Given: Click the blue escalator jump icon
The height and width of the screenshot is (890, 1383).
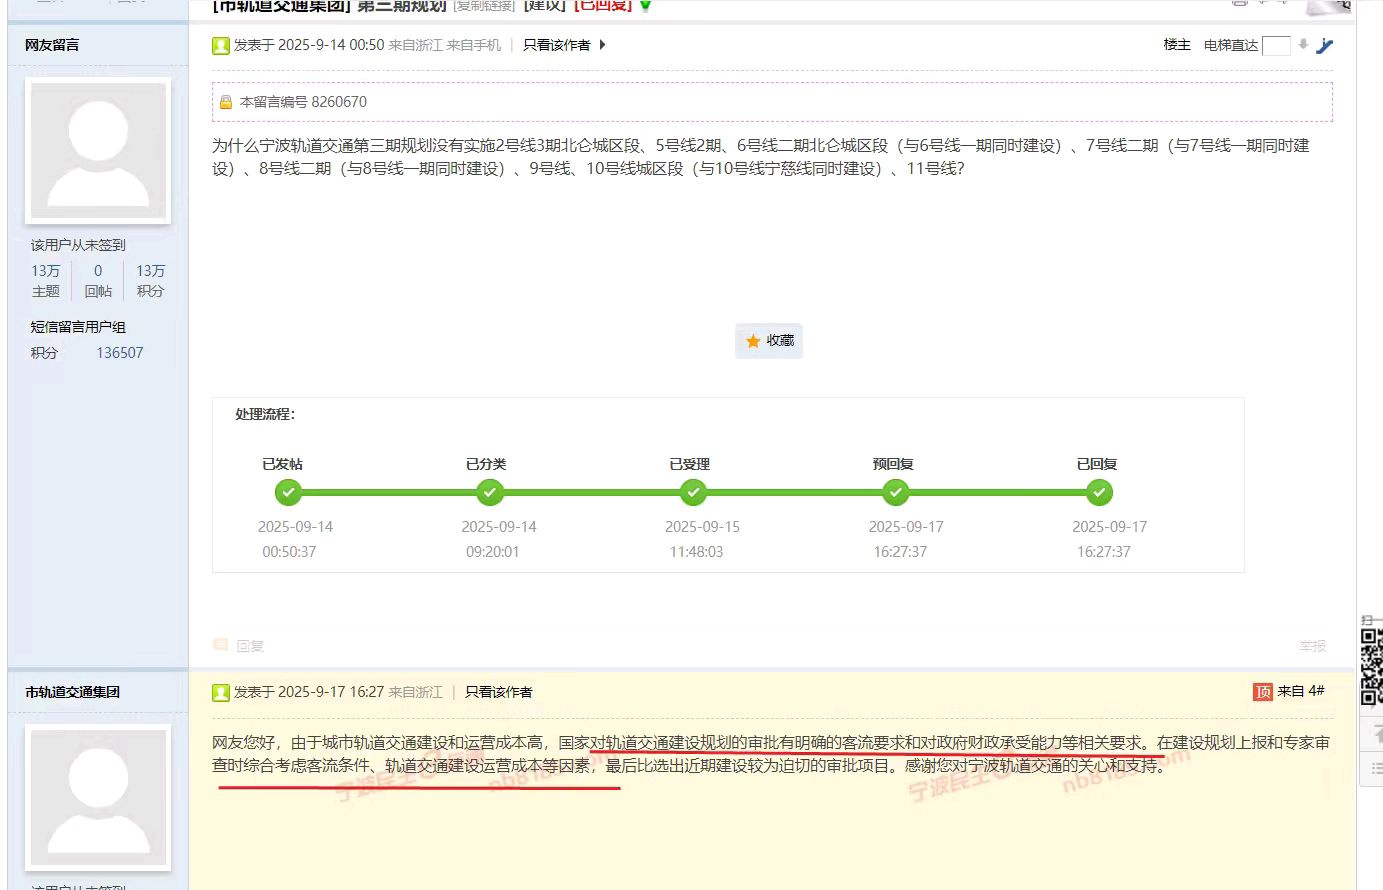Looking at the screenshot, I should tap(1325, 45).
